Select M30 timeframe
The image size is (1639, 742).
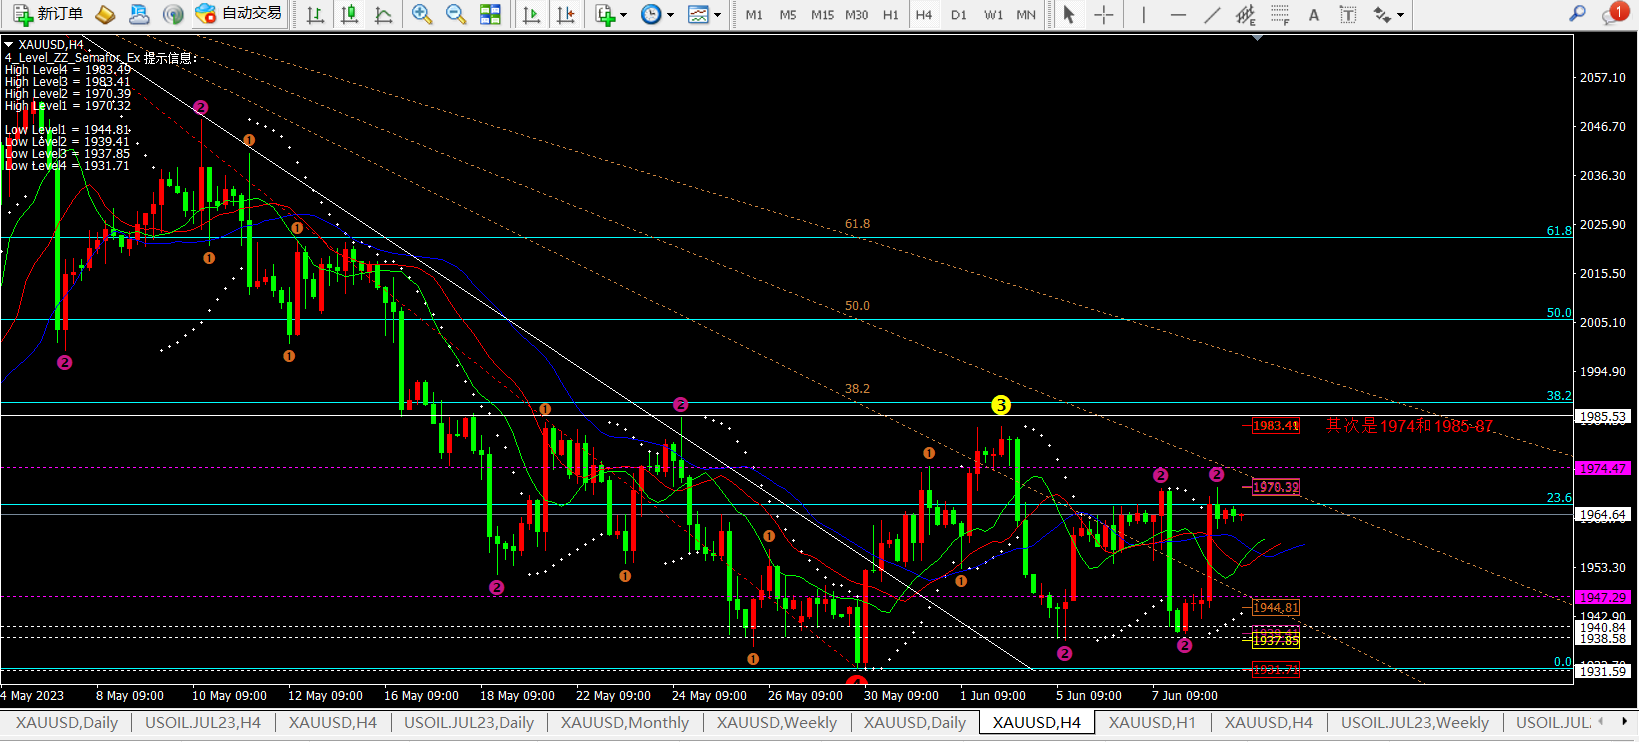857,15
